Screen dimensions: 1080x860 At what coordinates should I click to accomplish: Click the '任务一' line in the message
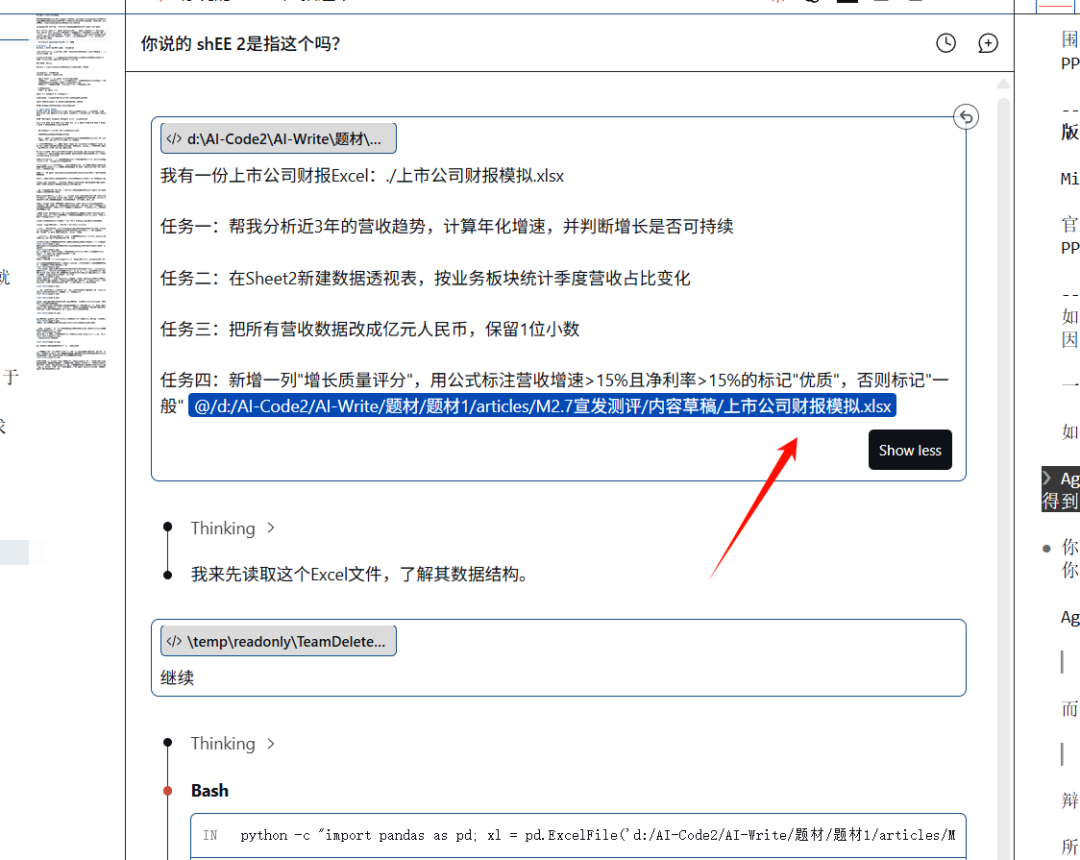click(x=447, y=227)
